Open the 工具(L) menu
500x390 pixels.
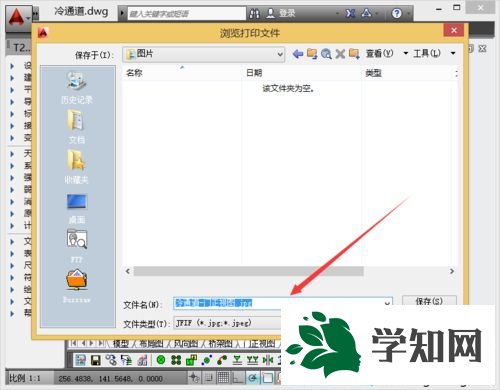[427, 53]
